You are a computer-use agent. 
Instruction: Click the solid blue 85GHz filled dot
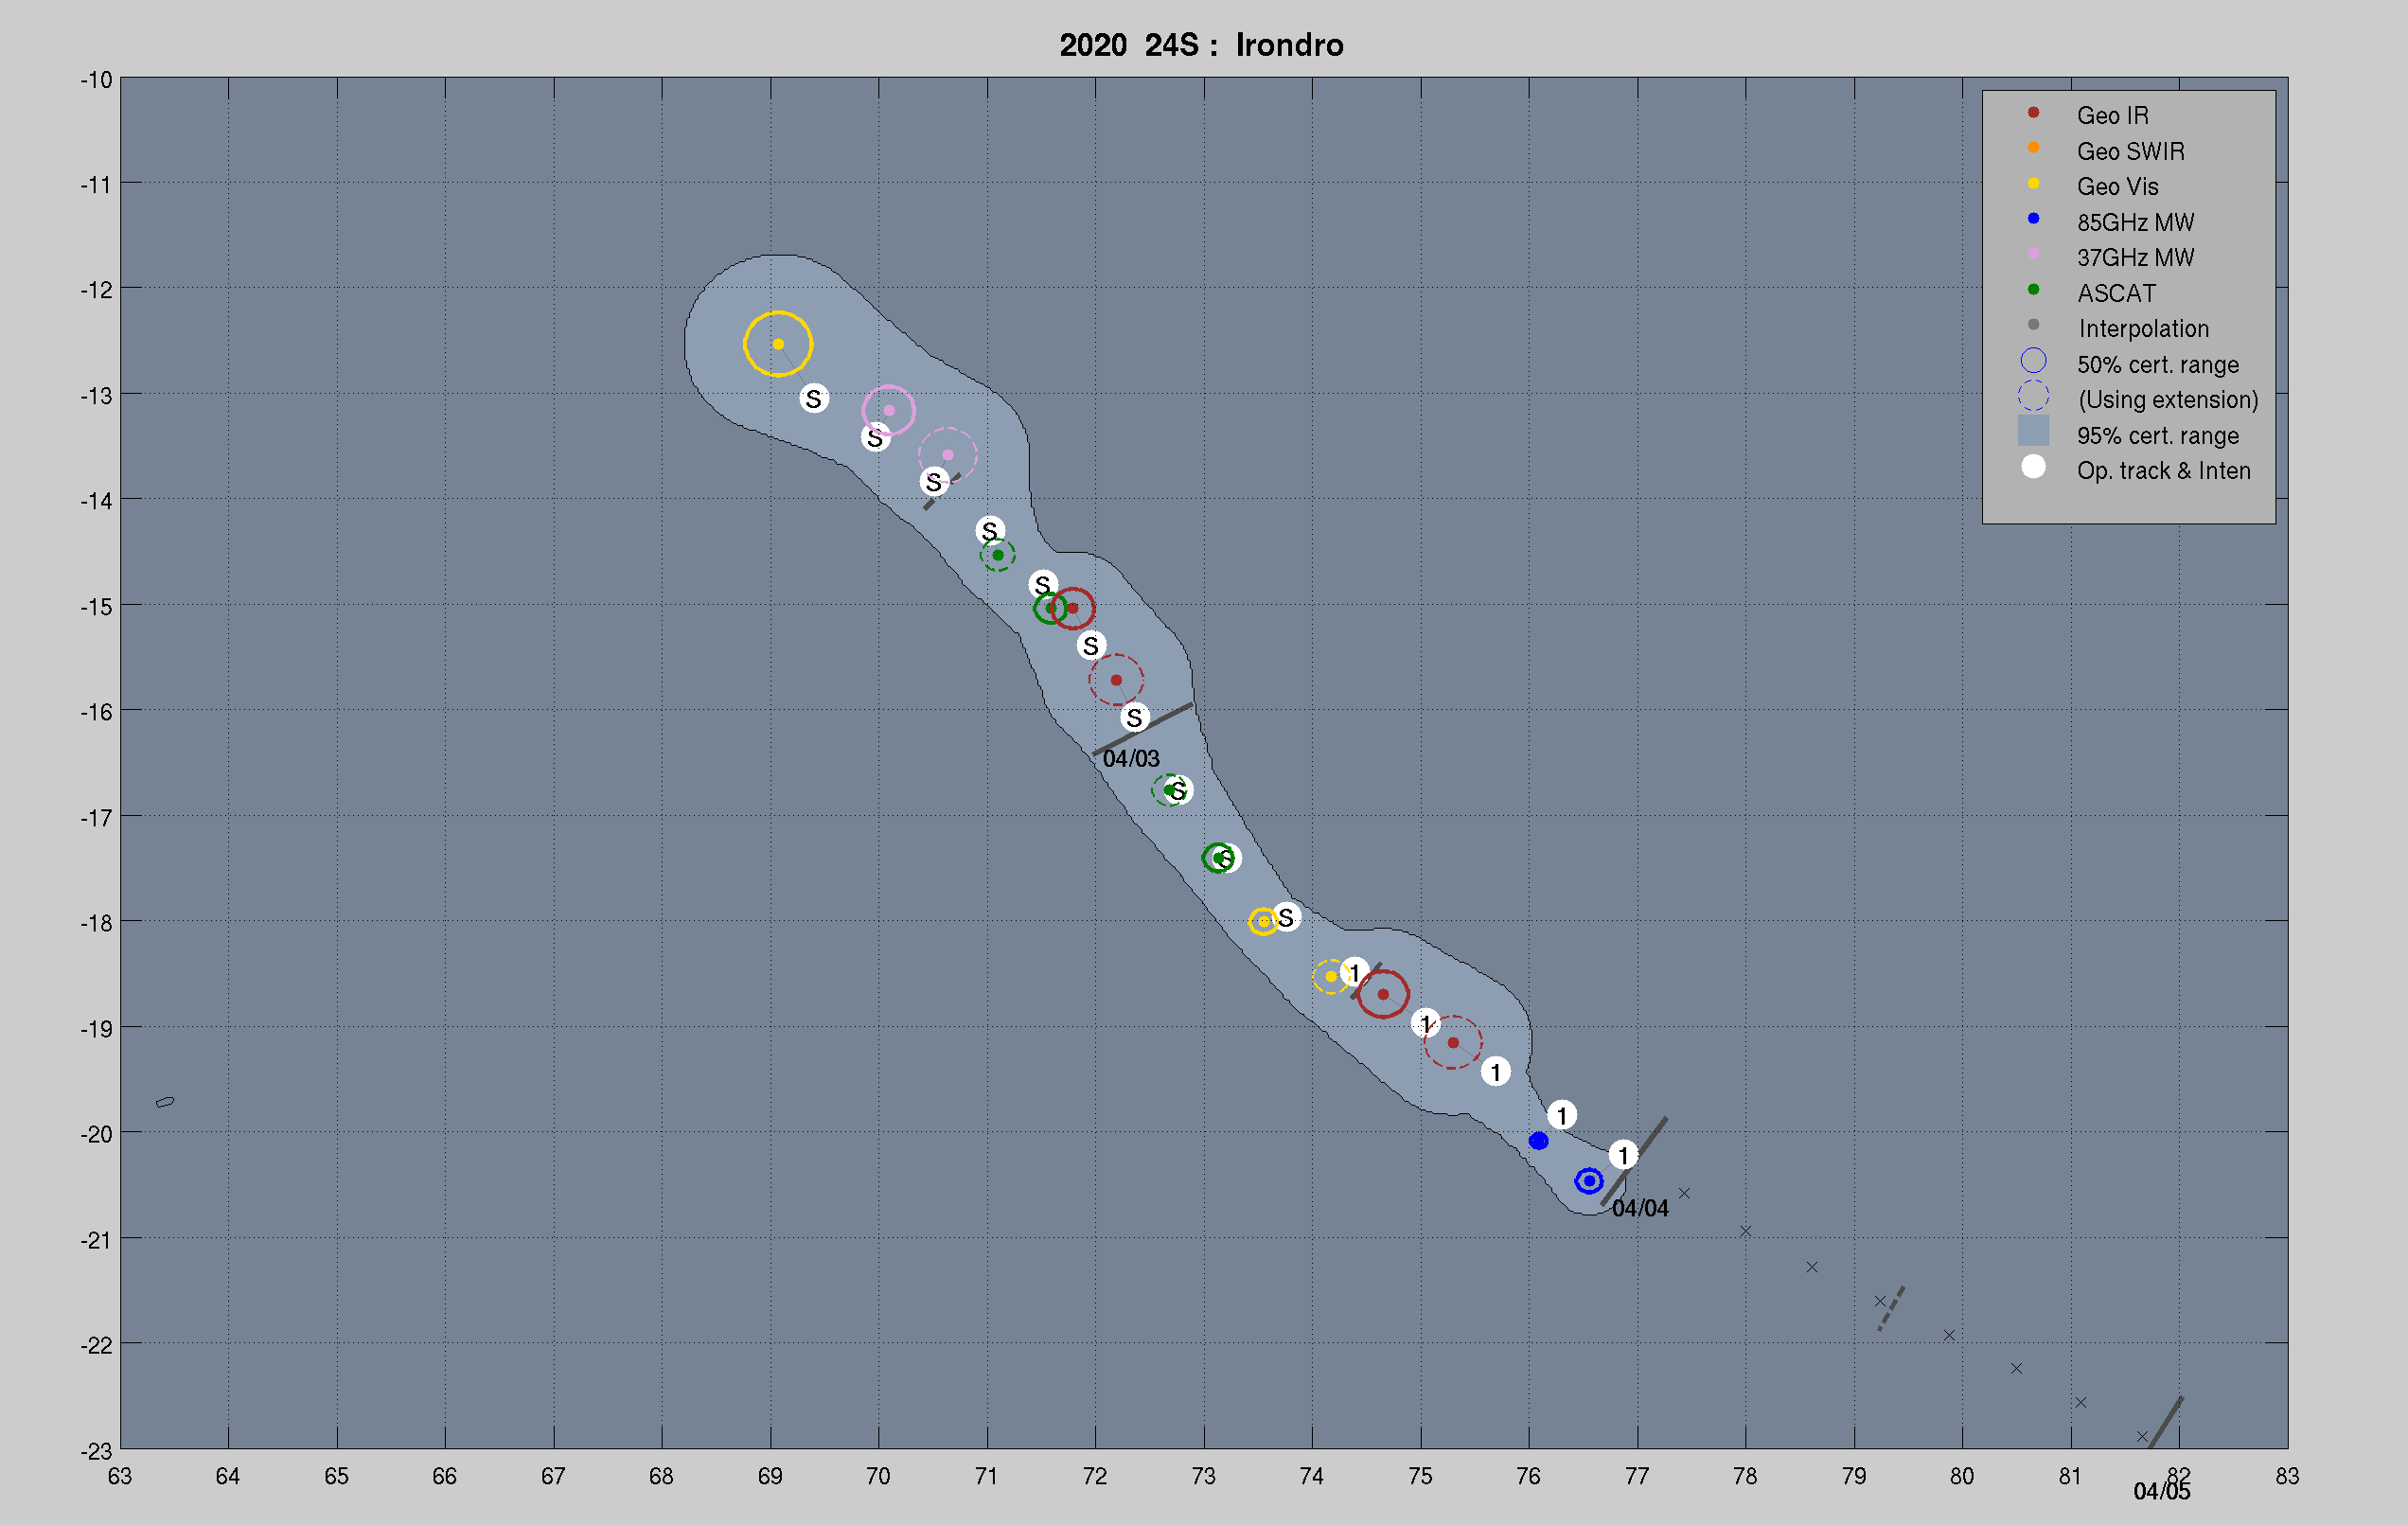click(1538, 1141)
